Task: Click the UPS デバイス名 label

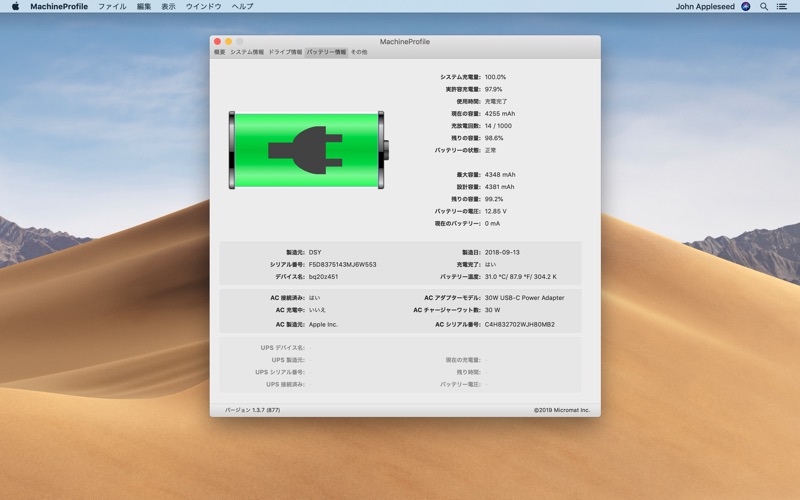Action: [x=283, y=348]
